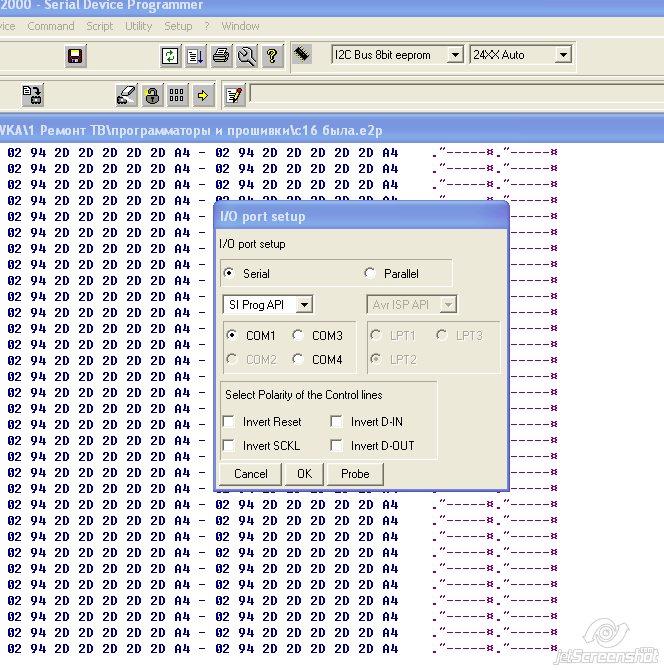Open the Script menu
Viewport: 664px width, 670px height.
(100, 26)
